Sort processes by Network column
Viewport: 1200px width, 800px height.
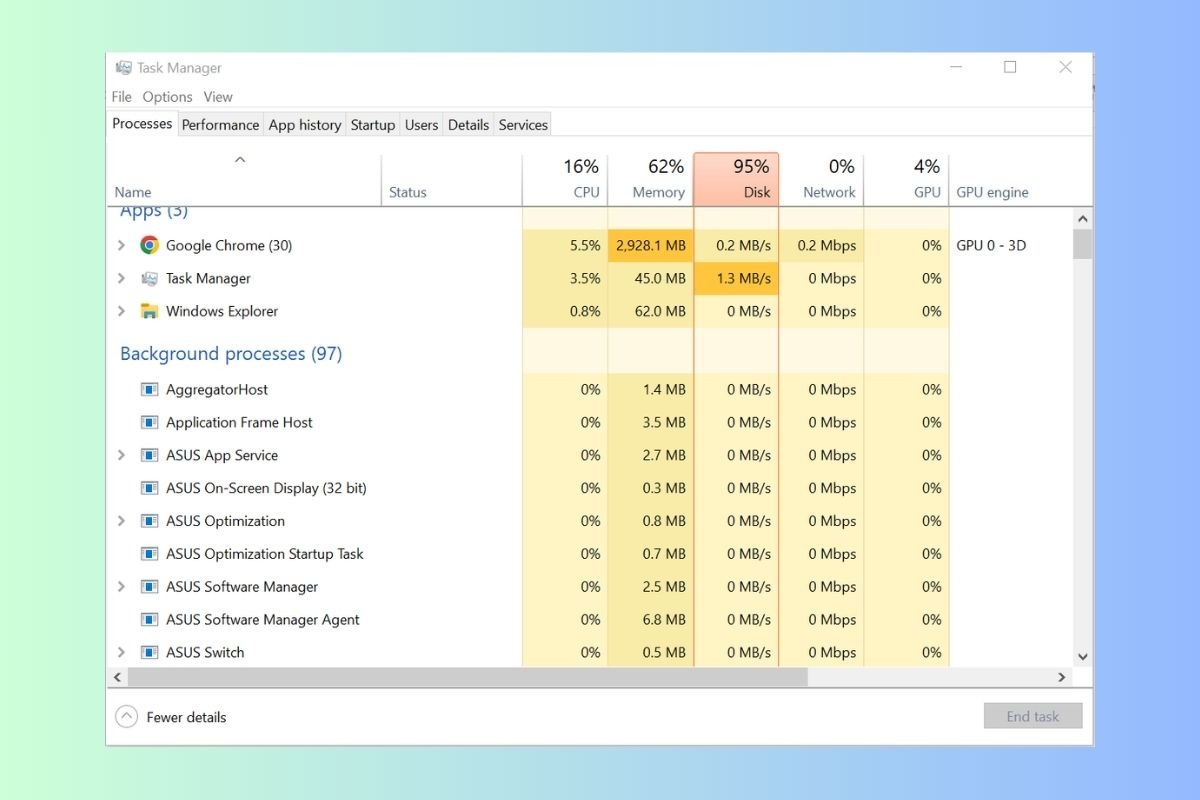pos(821,180)
